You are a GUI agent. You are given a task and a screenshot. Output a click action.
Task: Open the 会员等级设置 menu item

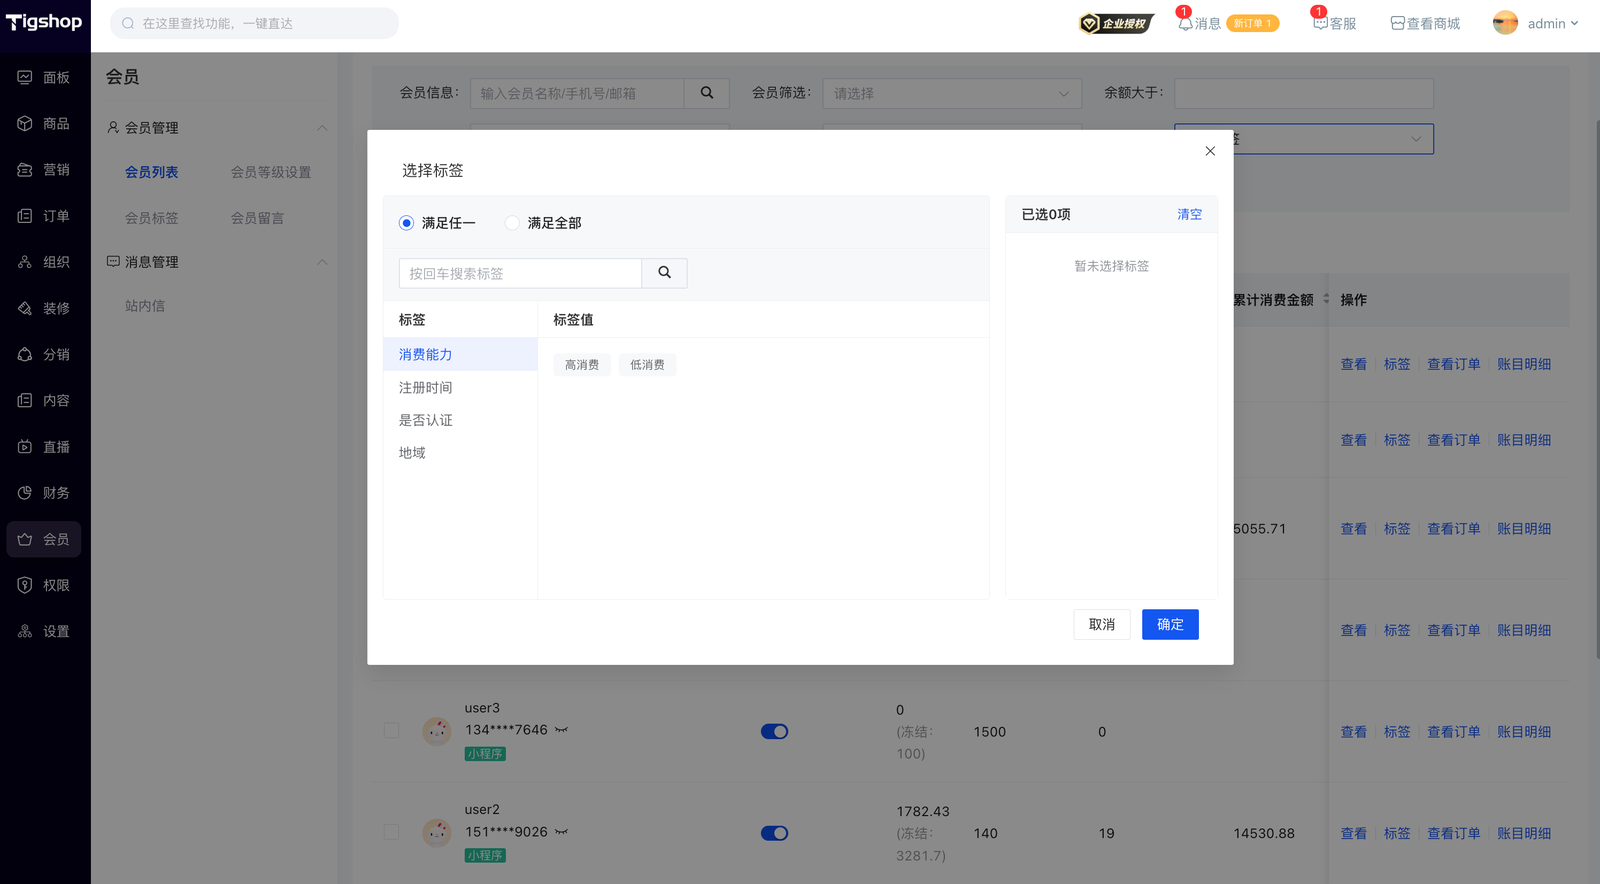pyautogui.click(x=271, y=172)
